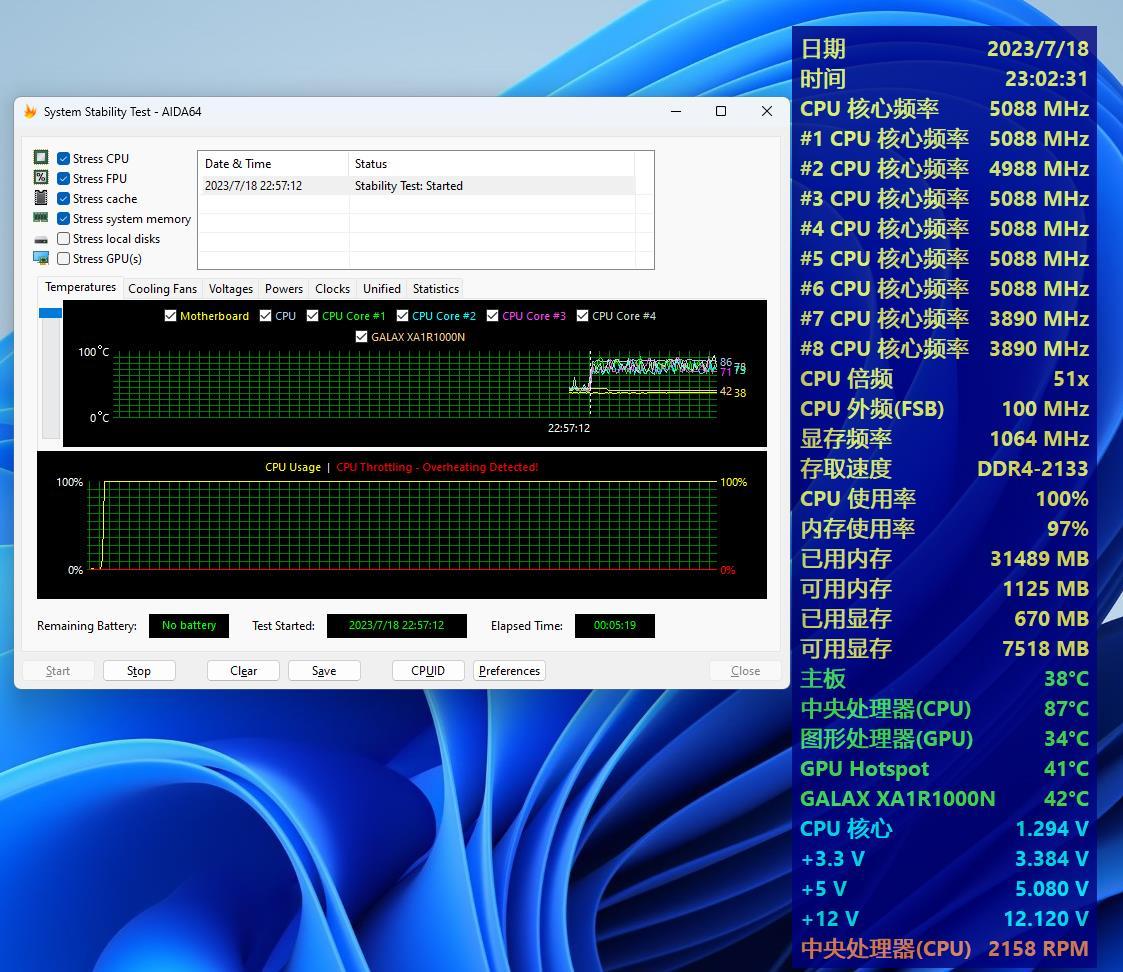The image size is (1123, 972).
Task: Click the CPU 使用率 100% sensor row
Action: [x=944, y=499]
